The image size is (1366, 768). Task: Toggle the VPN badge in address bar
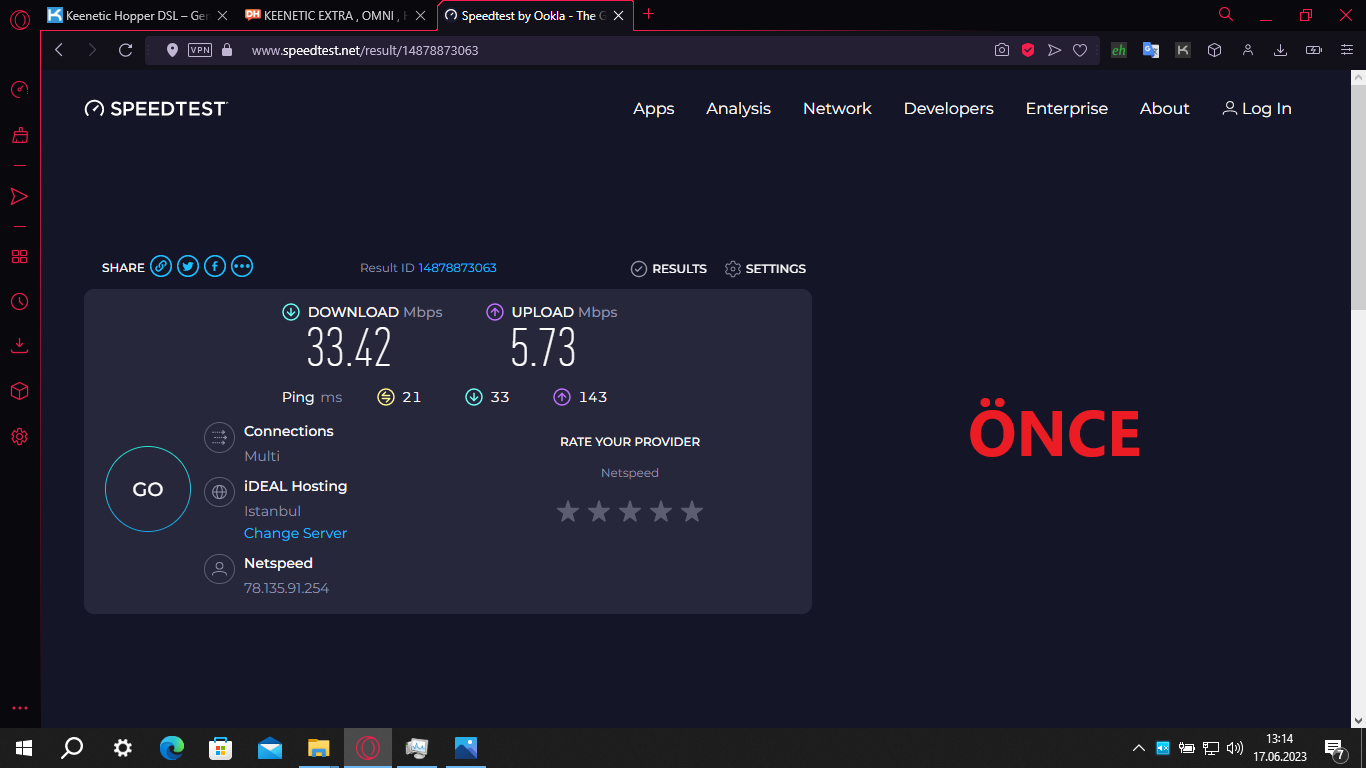coord(200,50)
